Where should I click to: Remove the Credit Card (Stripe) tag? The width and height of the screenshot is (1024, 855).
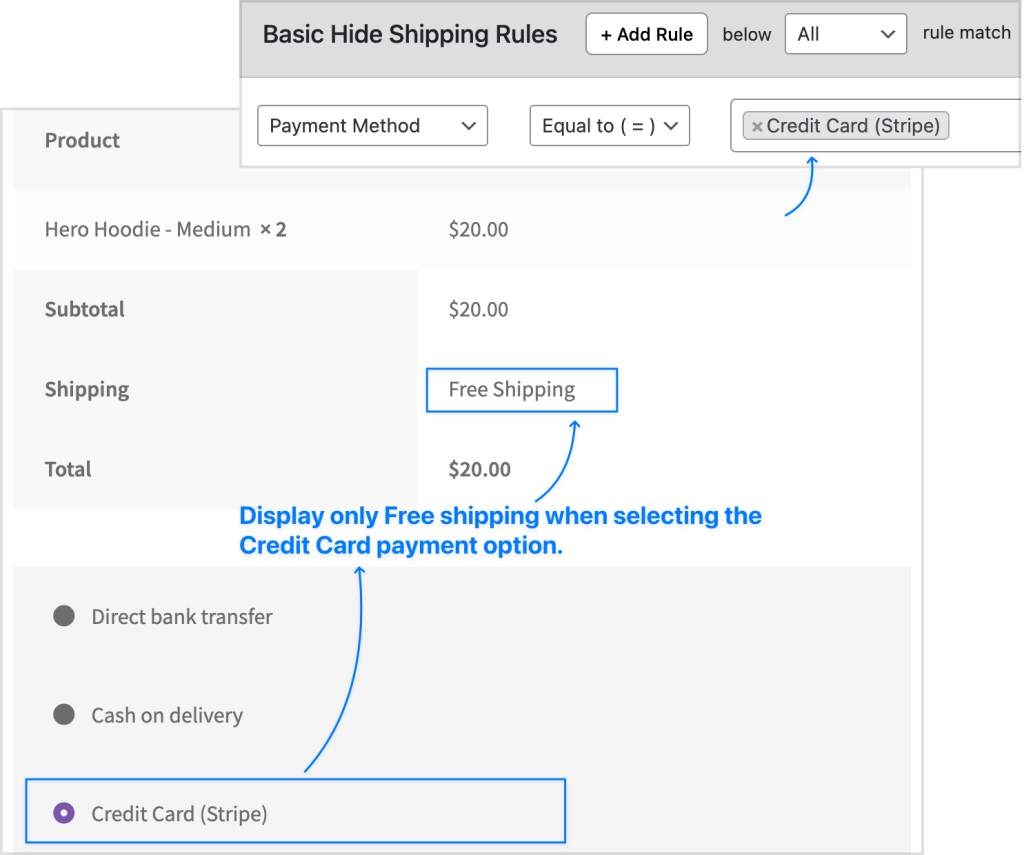(756, 127)
